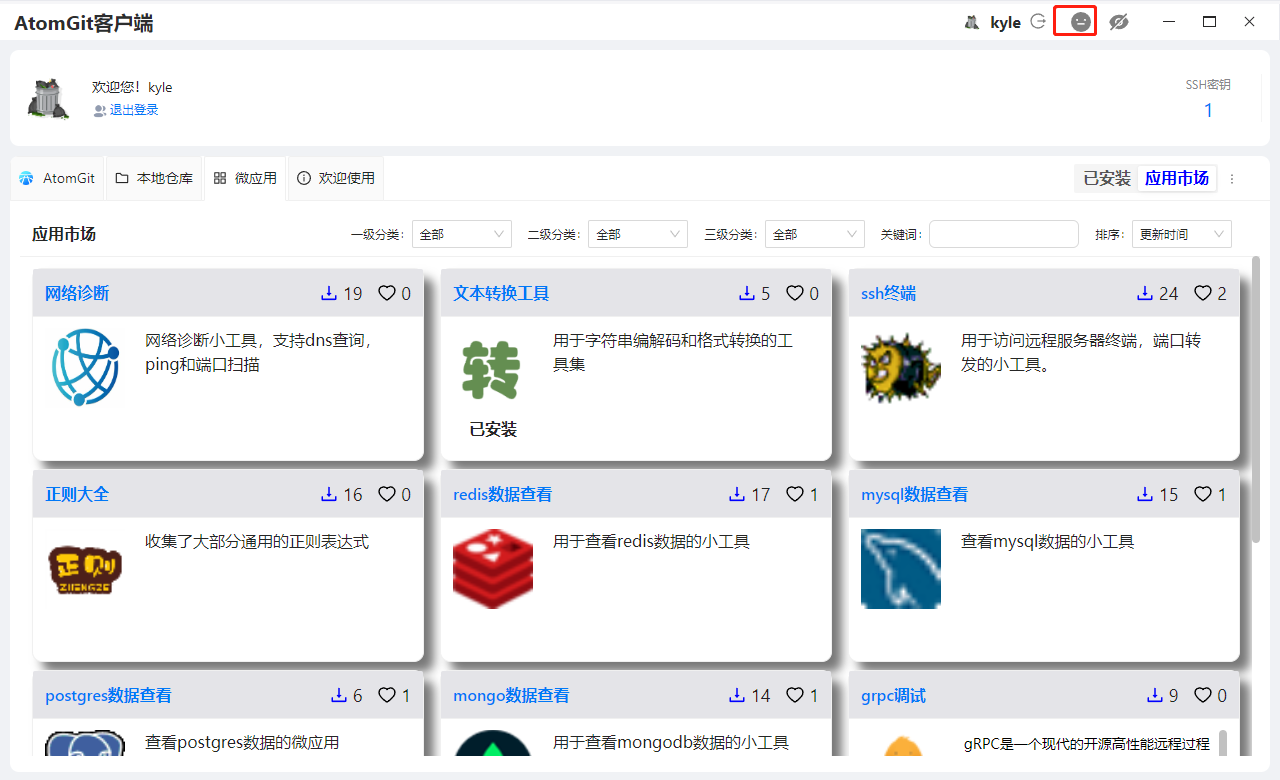Open the 正则大全 title link
1280x780 pixels.
(x=77, y=494)
